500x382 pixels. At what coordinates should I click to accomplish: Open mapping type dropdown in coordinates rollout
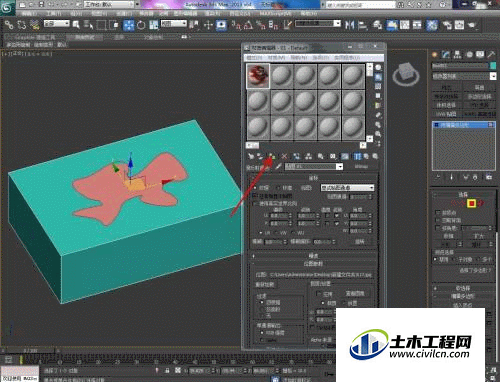[x=347, y=188]
